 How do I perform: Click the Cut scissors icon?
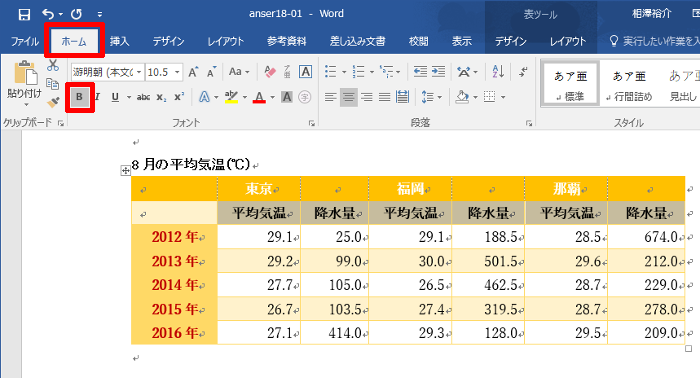[x=53, y=66]
